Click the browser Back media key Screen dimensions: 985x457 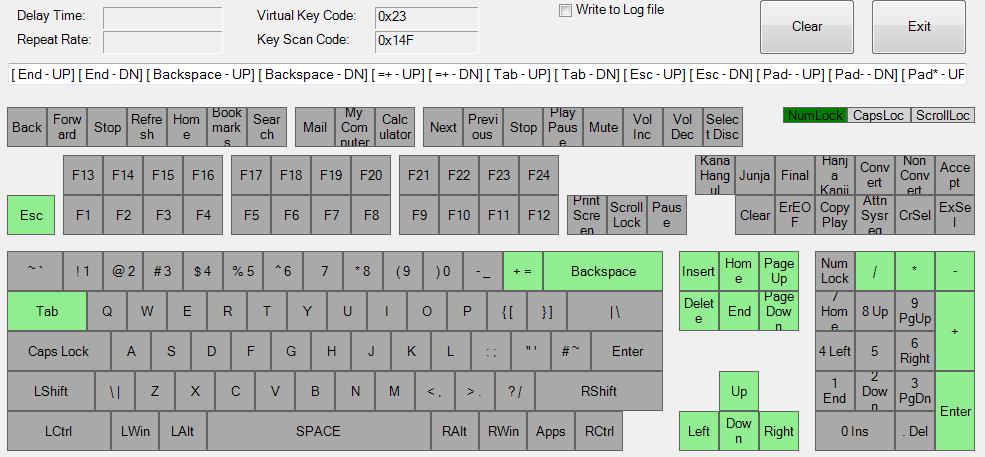tap(27, 127)
